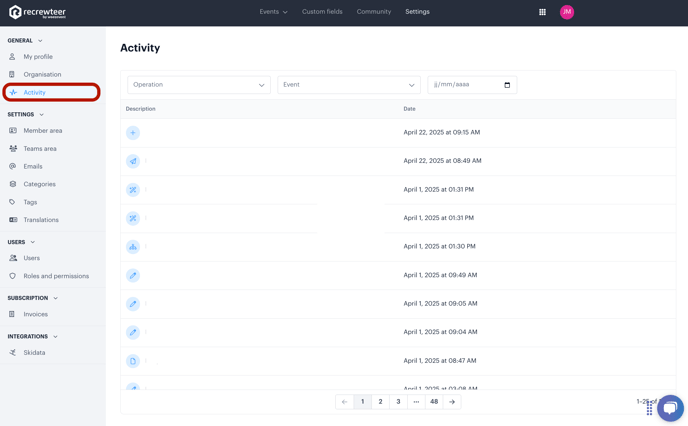
Task: Click the pencil icon for 09:04 AM entry
Action: 133,333
